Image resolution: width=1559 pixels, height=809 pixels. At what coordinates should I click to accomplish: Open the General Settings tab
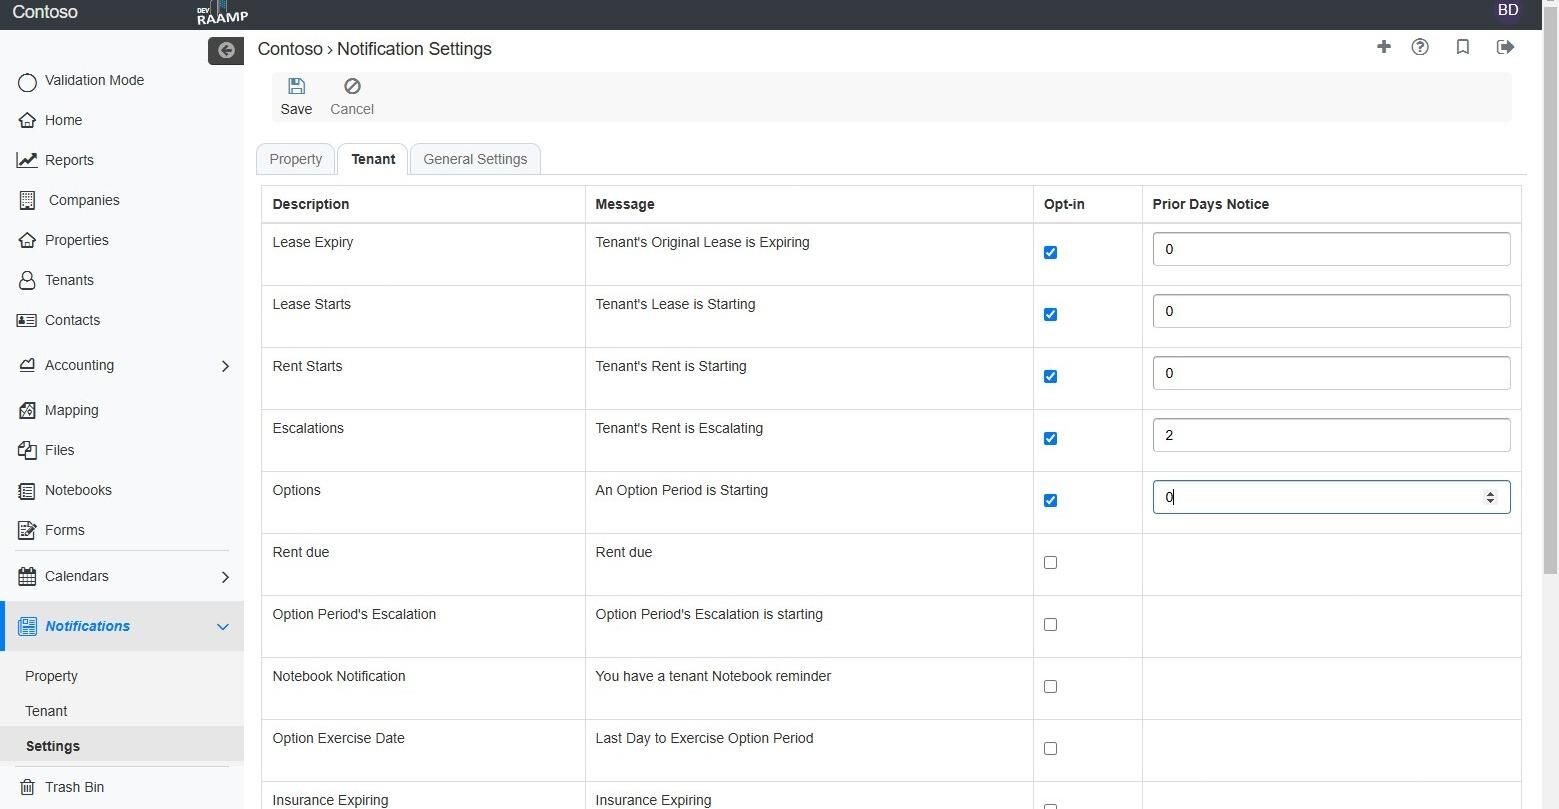(475, 159)
